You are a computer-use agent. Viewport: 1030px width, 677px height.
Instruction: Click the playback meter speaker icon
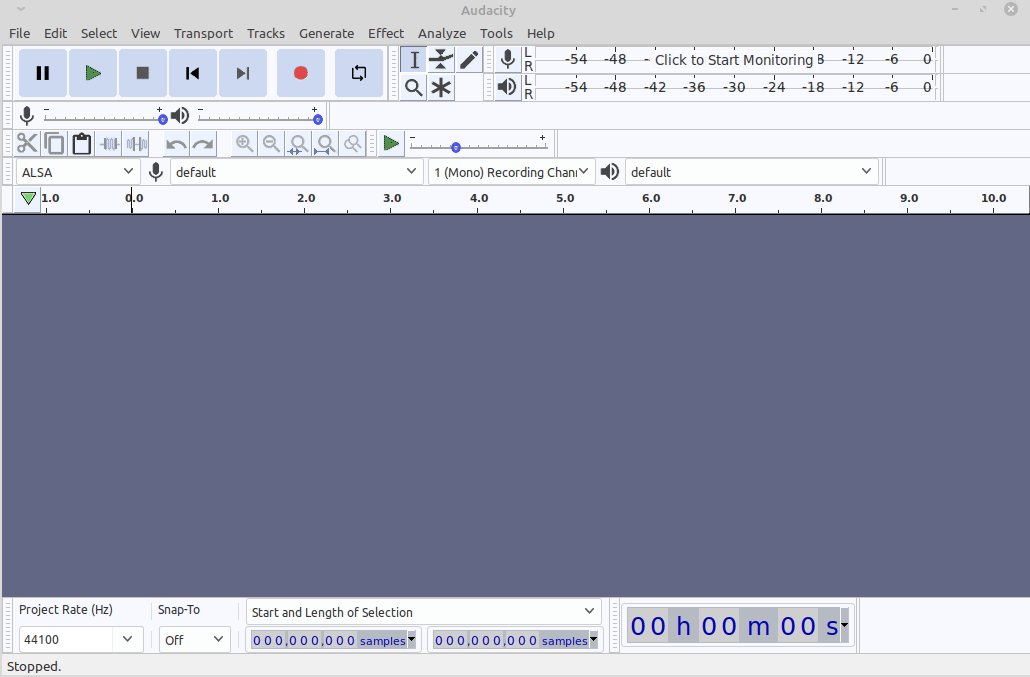pyautogui.click(x=507, y=87)
